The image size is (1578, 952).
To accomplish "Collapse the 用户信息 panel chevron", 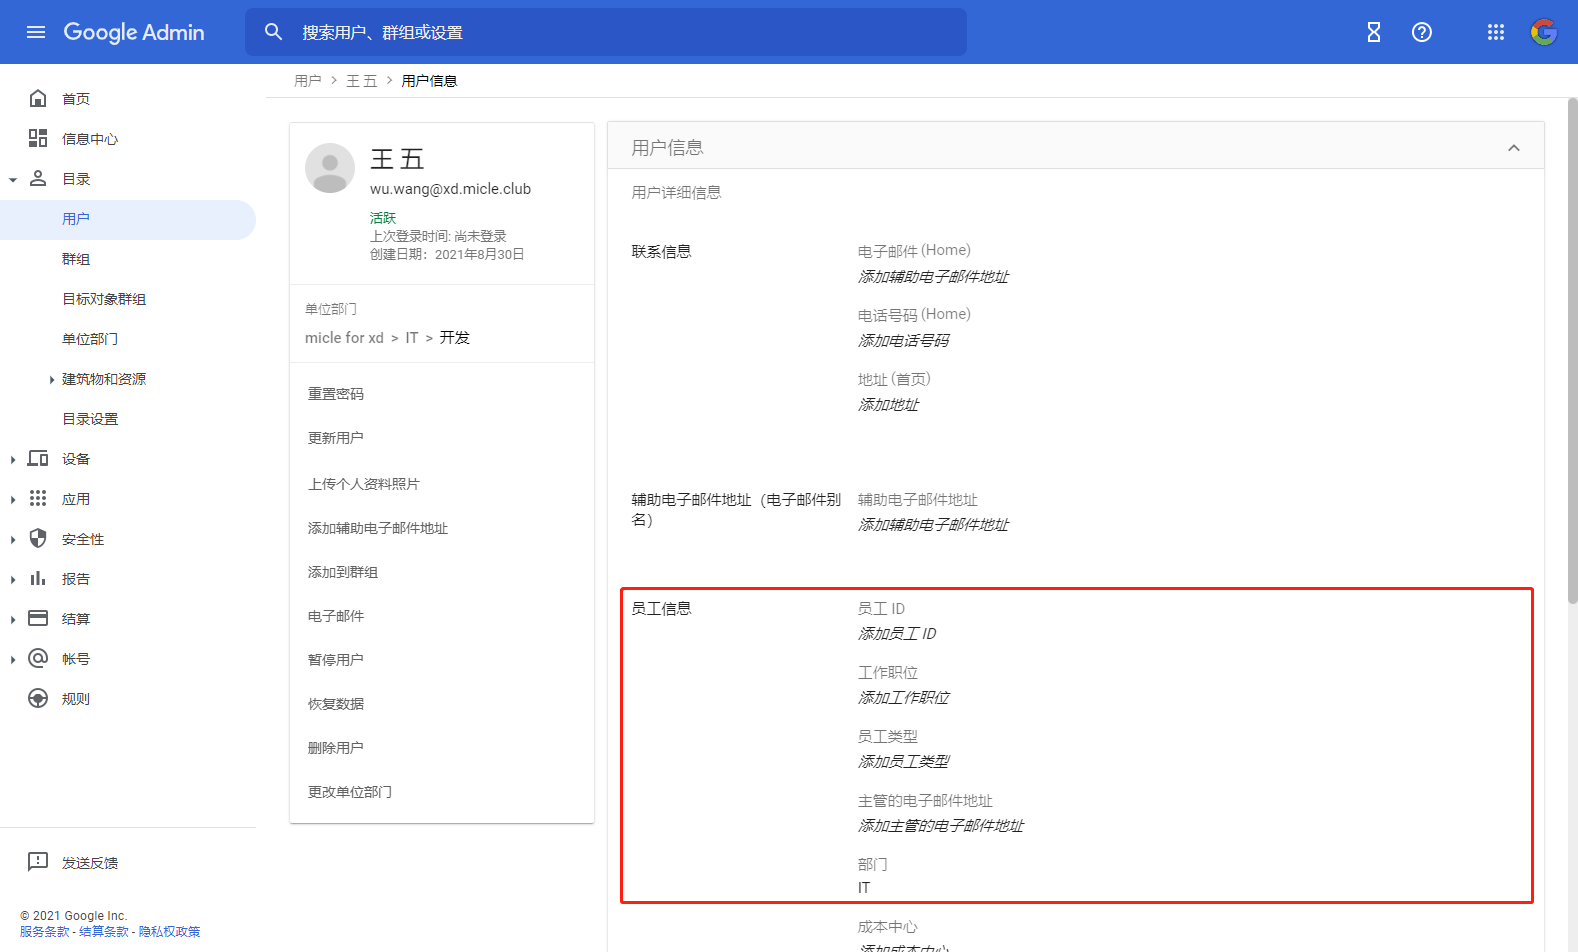I will 1514,148.
